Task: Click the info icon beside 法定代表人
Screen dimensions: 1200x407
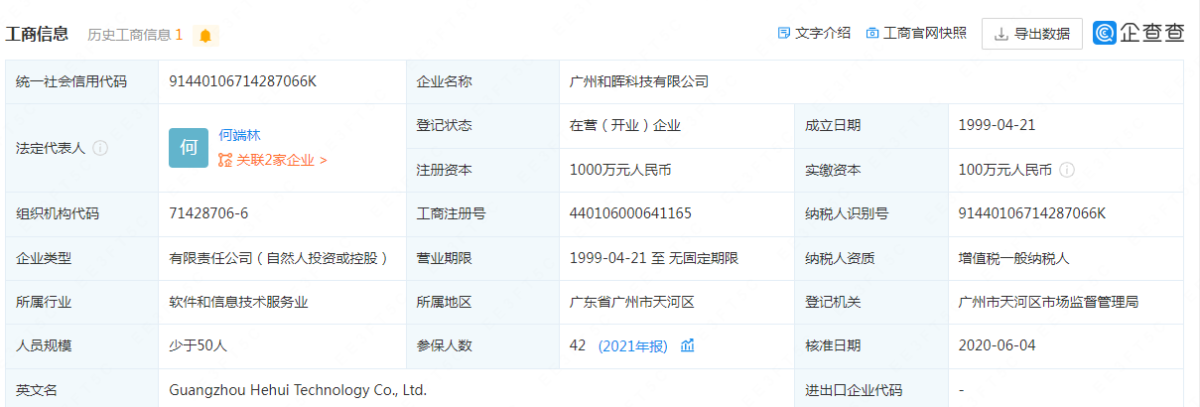Action: 100,148
